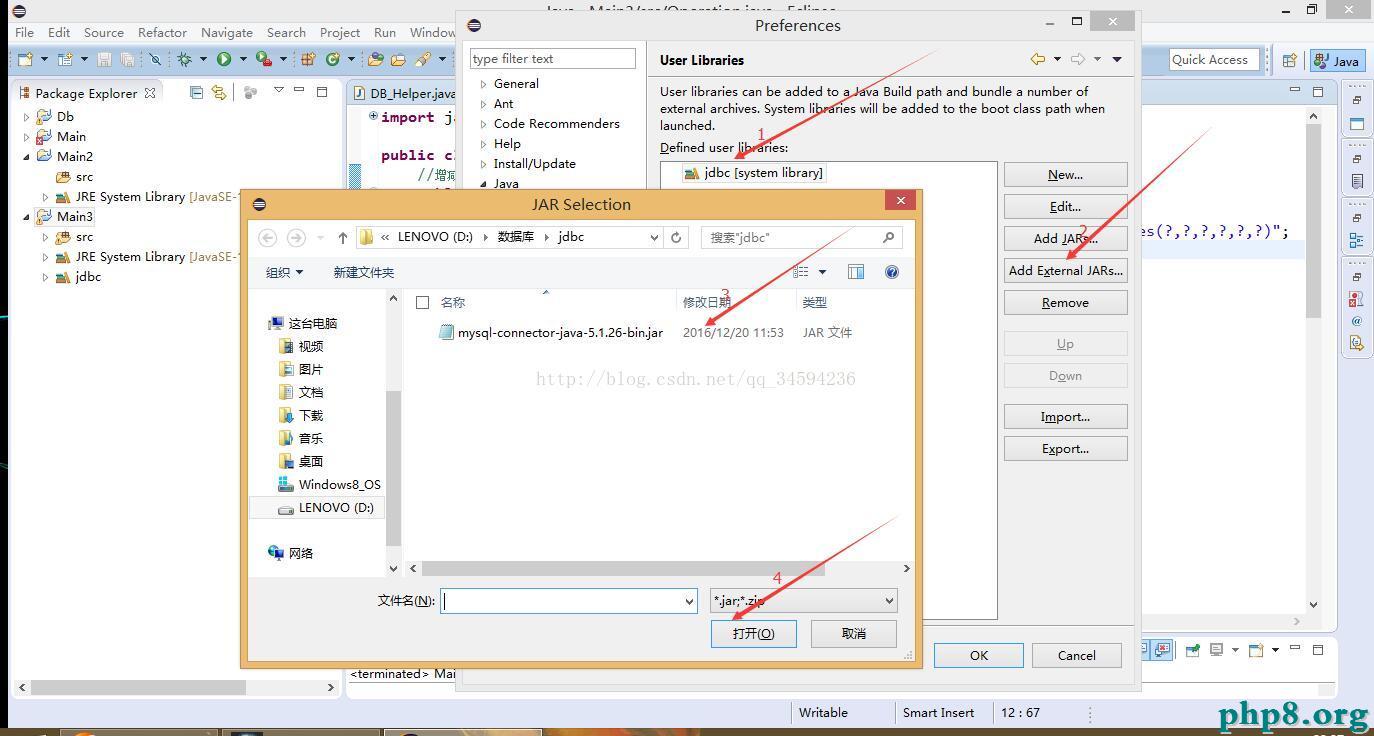1374x736 pixels.
Task: Open the 文件名 combo box dropdown arrow
Action: click(x=689, y=601)
